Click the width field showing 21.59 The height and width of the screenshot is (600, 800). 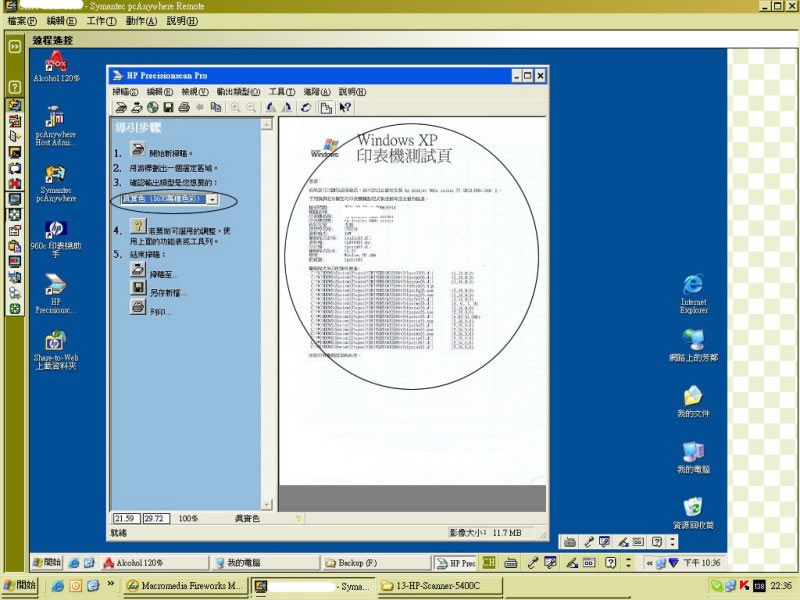pos(126,518)
